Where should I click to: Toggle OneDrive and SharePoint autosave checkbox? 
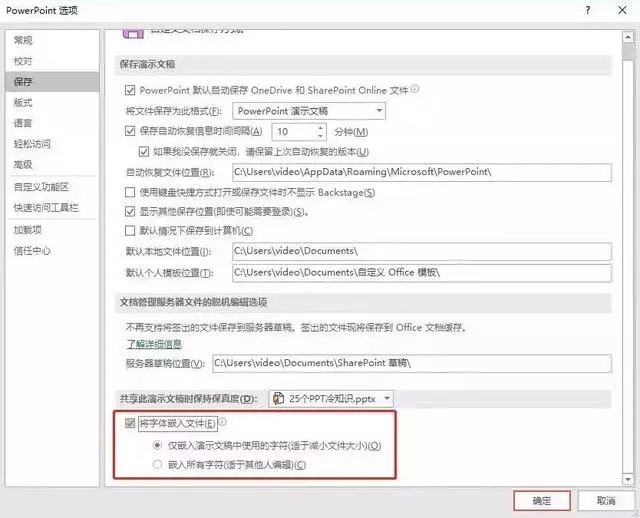[x=130, y=90]
